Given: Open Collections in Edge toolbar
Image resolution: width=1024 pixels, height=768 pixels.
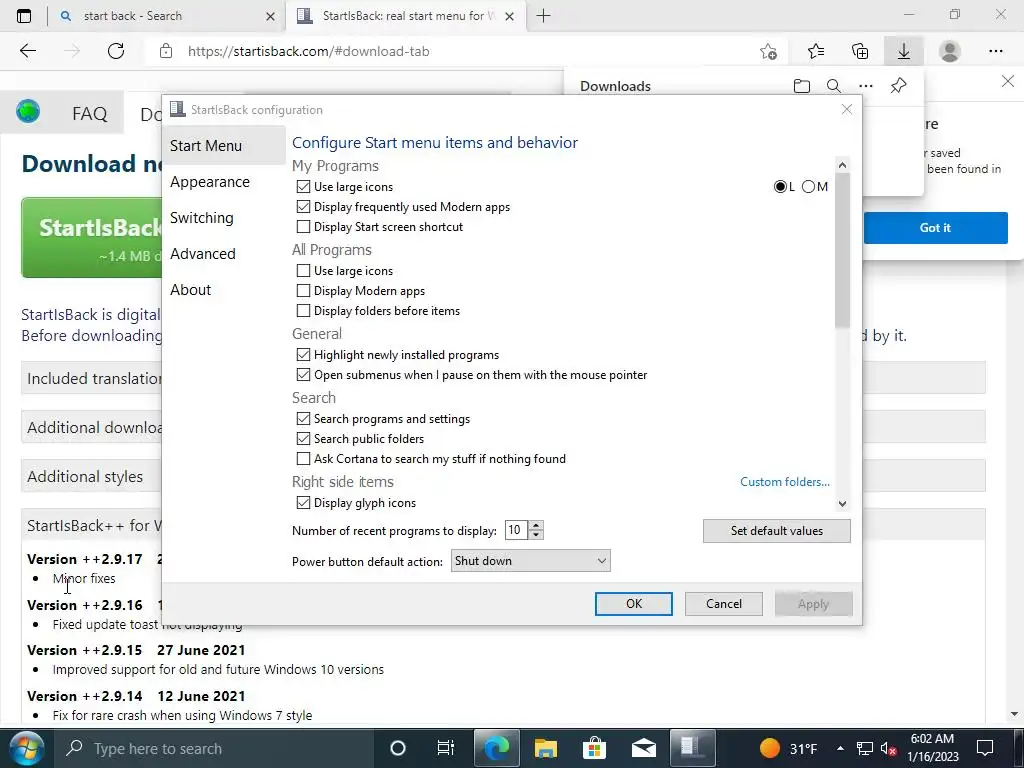Looking at the screenshot, I should click(x=860, y=51).
